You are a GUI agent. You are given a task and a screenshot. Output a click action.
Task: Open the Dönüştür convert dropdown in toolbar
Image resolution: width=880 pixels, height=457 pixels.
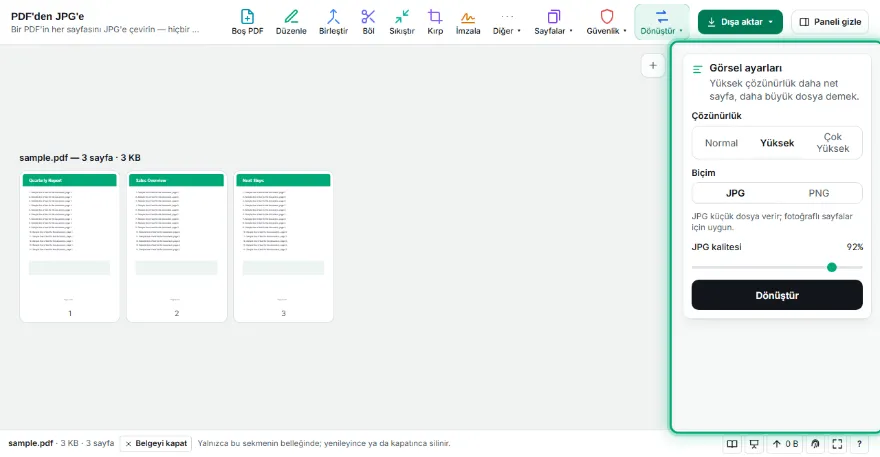(x=662, y=22)
